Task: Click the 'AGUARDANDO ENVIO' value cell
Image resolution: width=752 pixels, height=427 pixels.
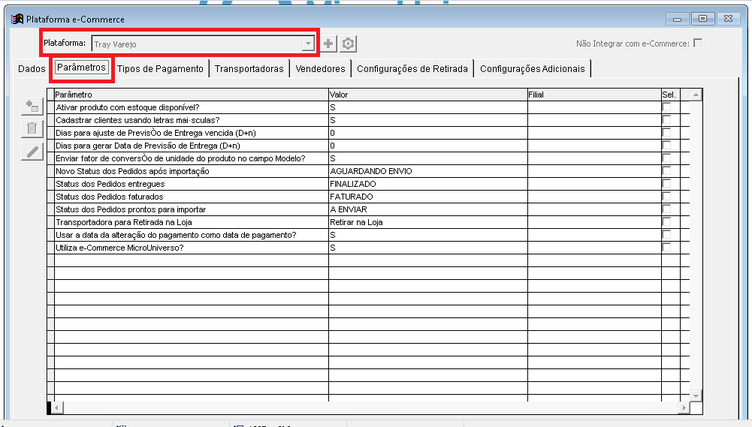Action: 428,171
